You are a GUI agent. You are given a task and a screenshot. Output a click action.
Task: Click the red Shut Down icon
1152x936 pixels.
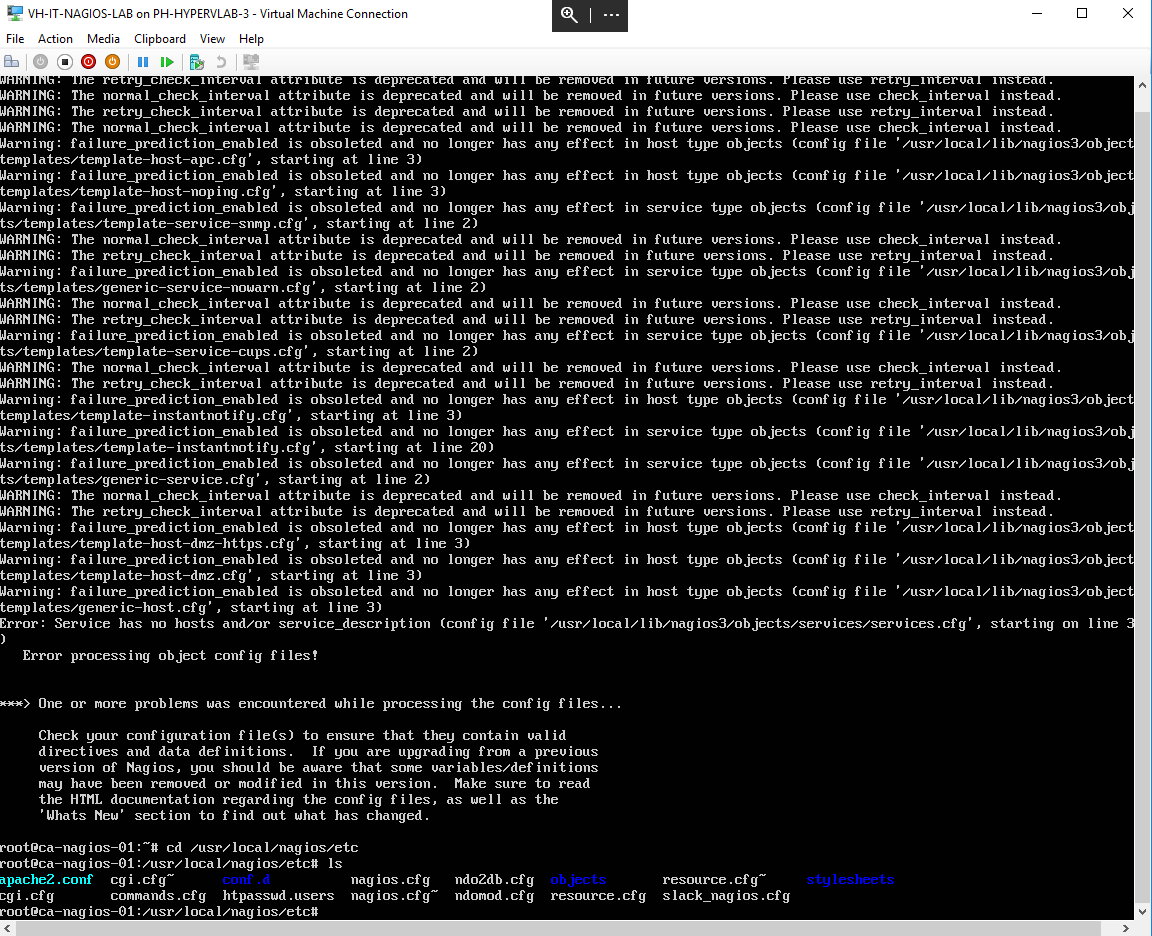tap(89, 62)
